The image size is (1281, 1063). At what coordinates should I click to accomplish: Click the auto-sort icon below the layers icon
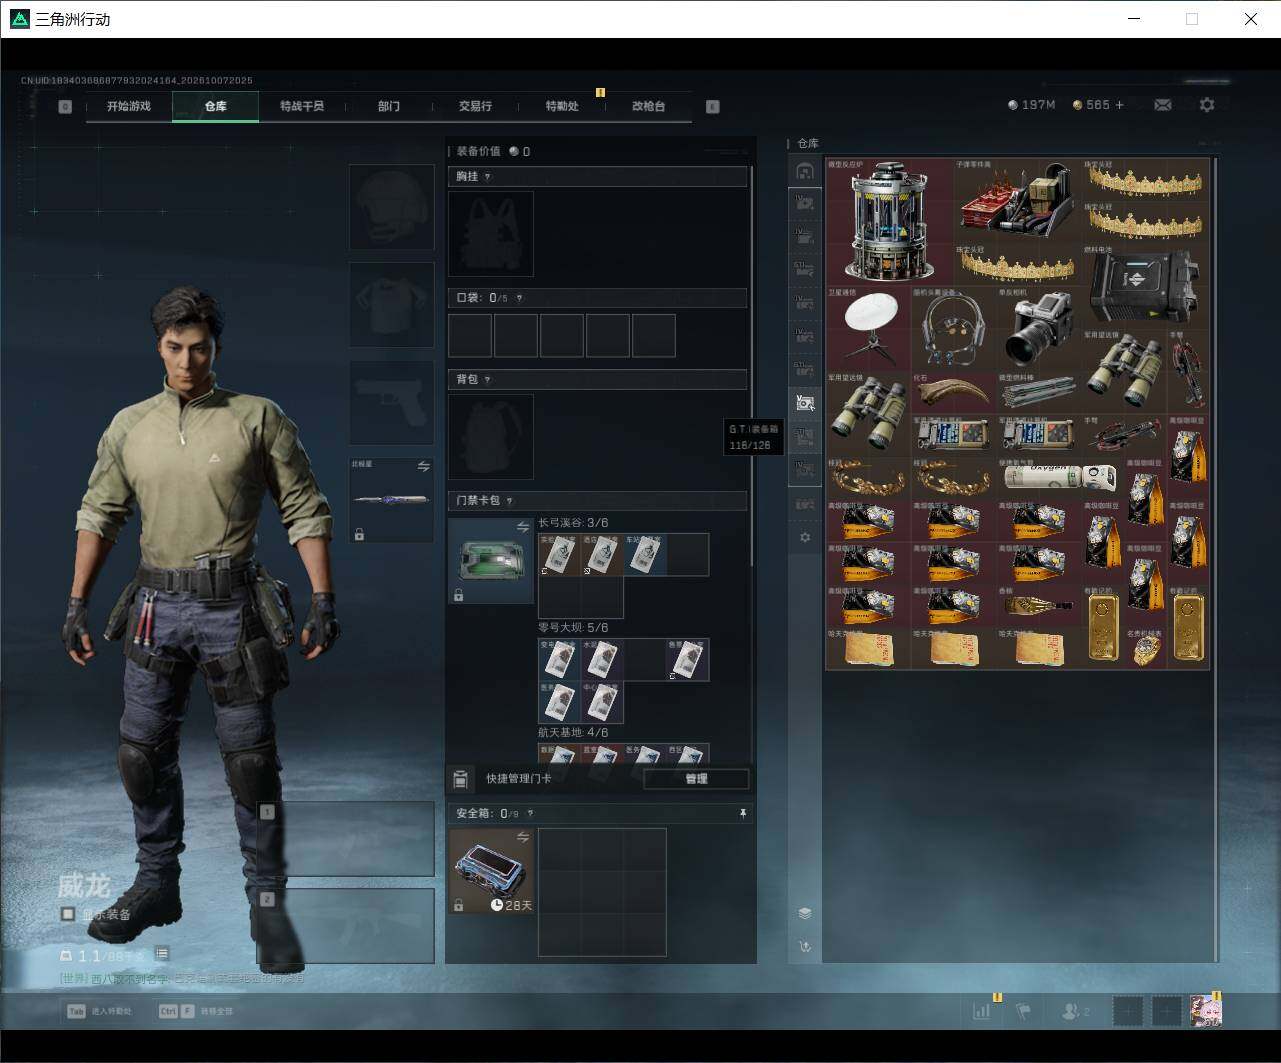point(805,946)
